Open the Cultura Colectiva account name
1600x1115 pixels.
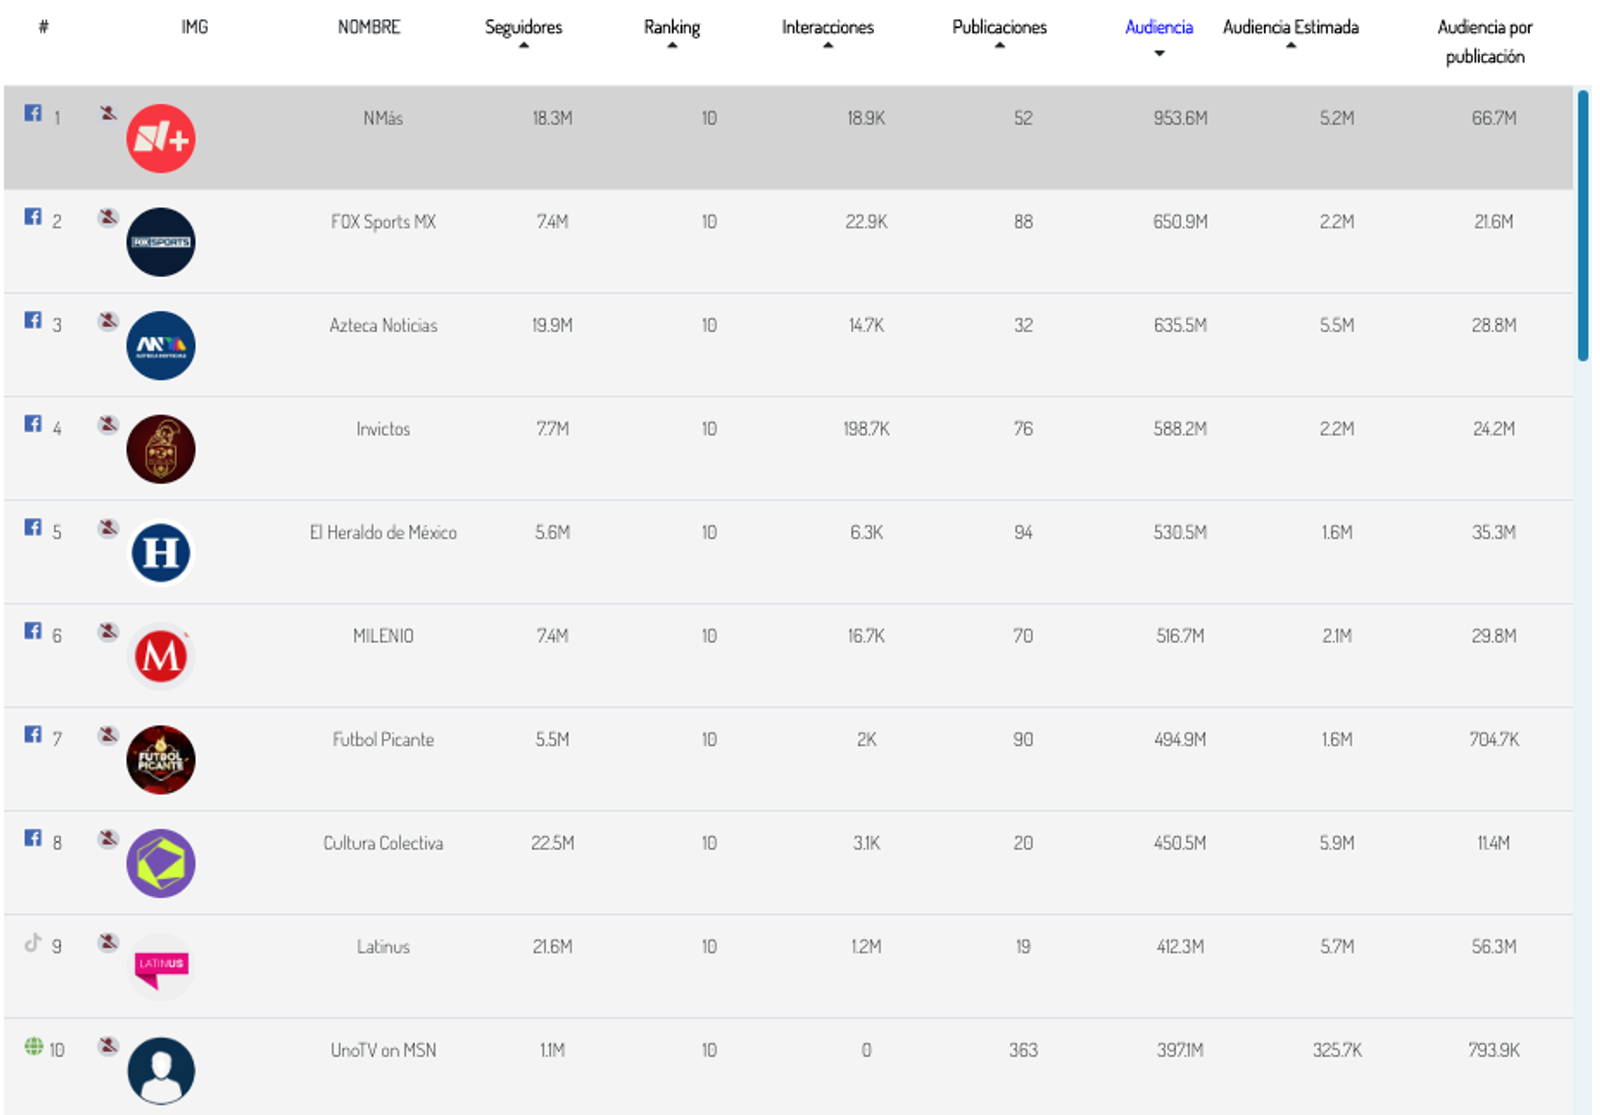pyautogui.click(x=383, y=843)
